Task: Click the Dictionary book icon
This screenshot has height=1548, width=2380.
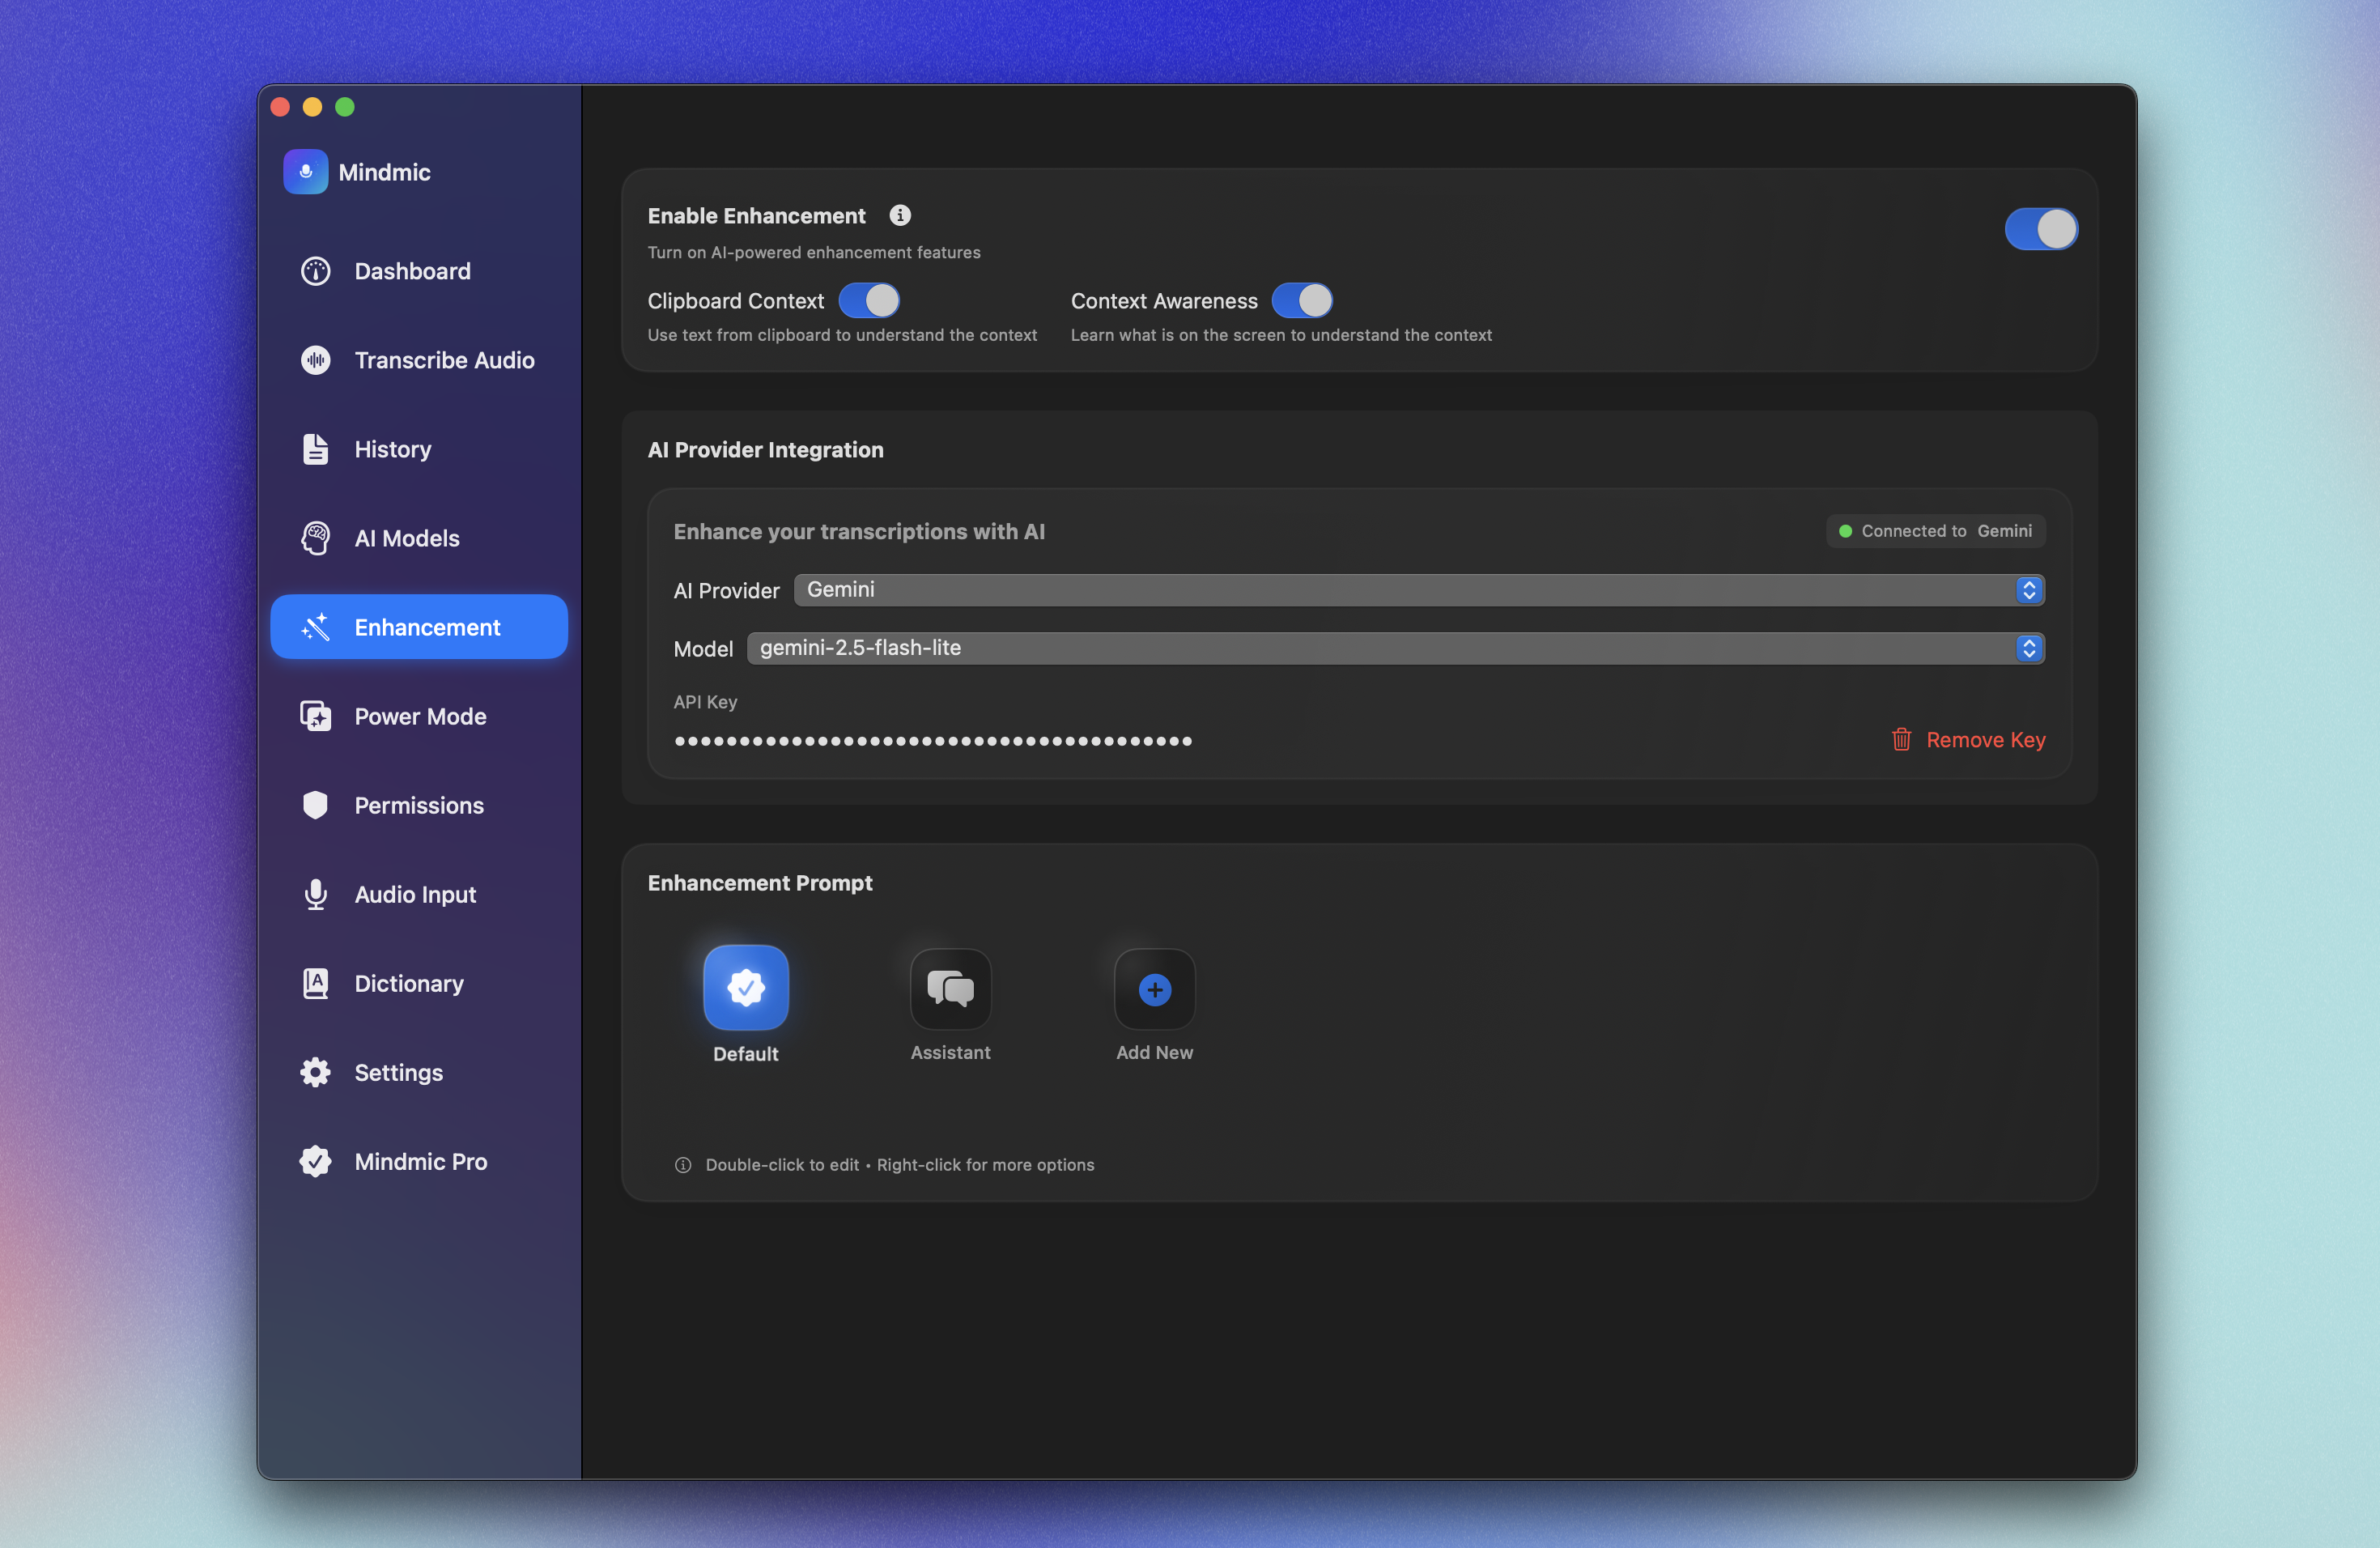Action: [315, 983]
